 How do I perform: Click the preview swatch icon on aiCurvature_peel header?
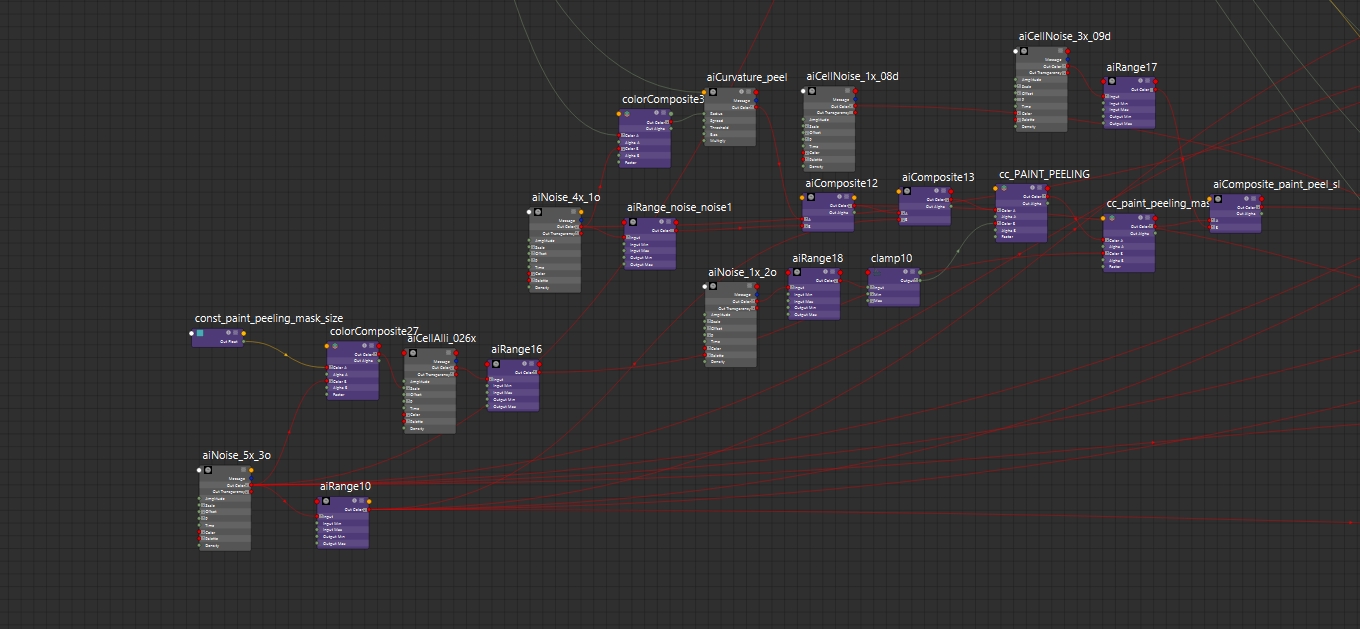[x=713, y=92]
